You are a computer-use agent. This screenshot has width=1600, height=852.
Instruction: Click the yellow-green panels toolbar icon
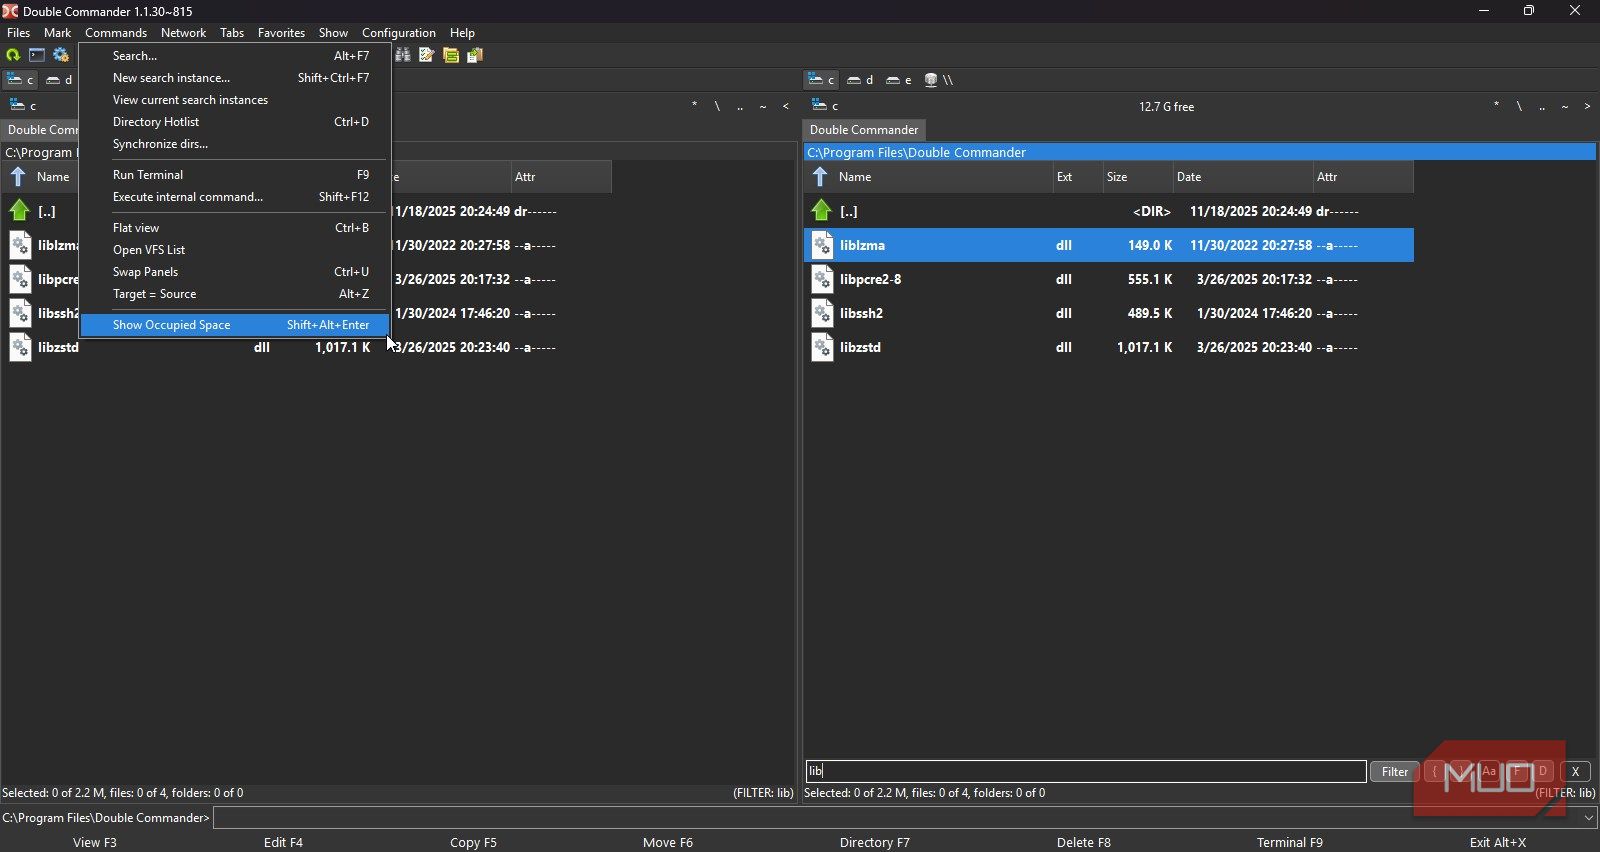[451, 55]
